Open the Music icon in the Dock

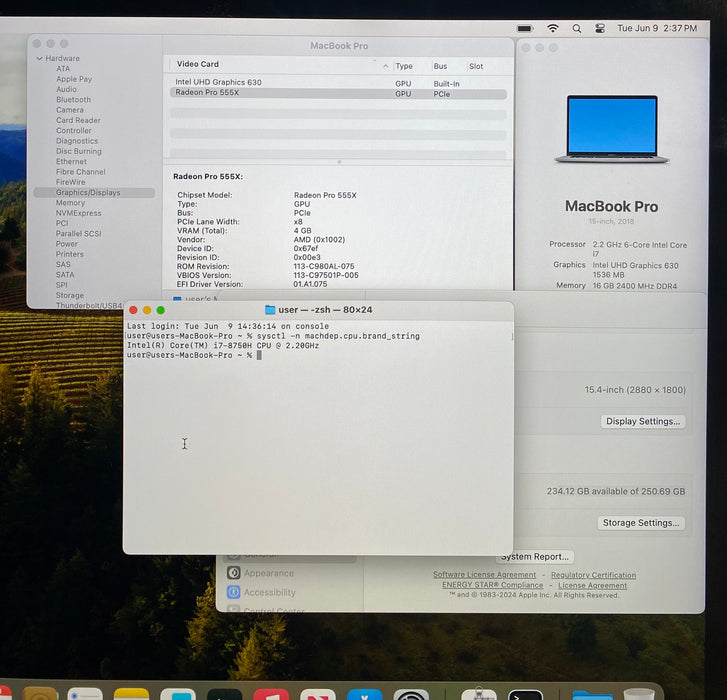(x=271, y=694)
